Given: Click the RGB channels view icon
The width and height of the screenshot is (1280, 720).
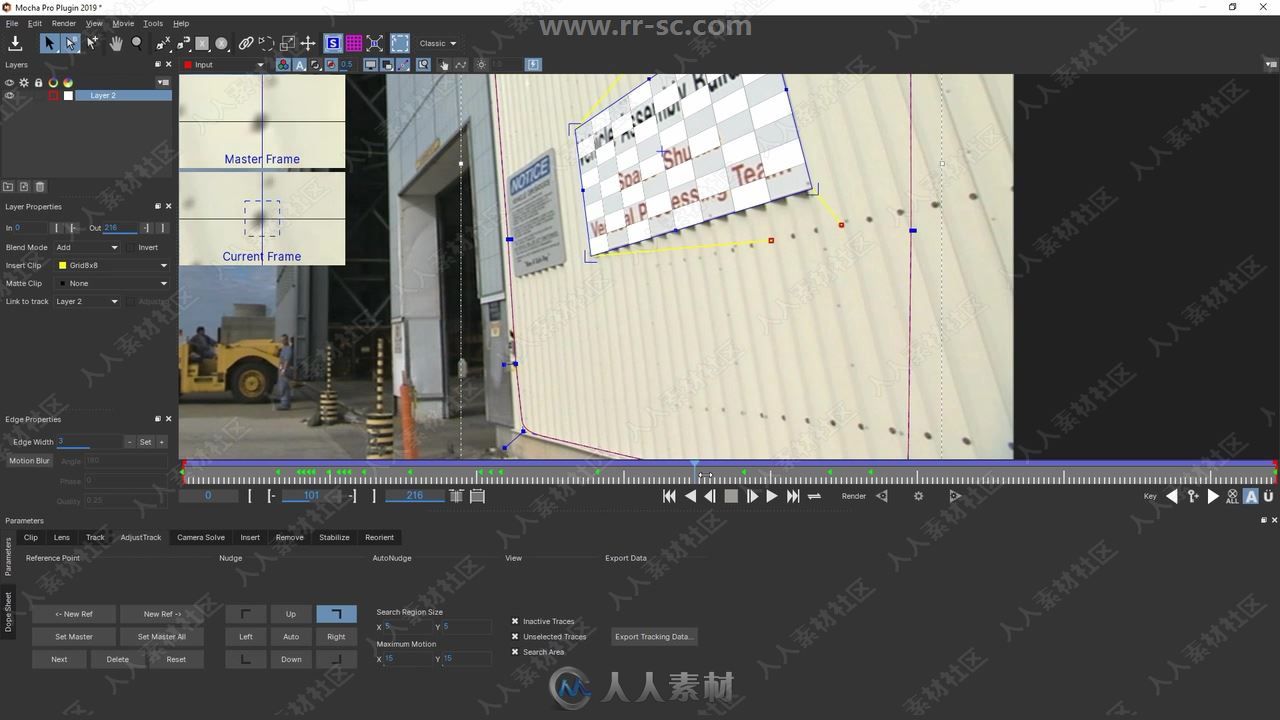Looking at the screenshot, I should 283,65.
